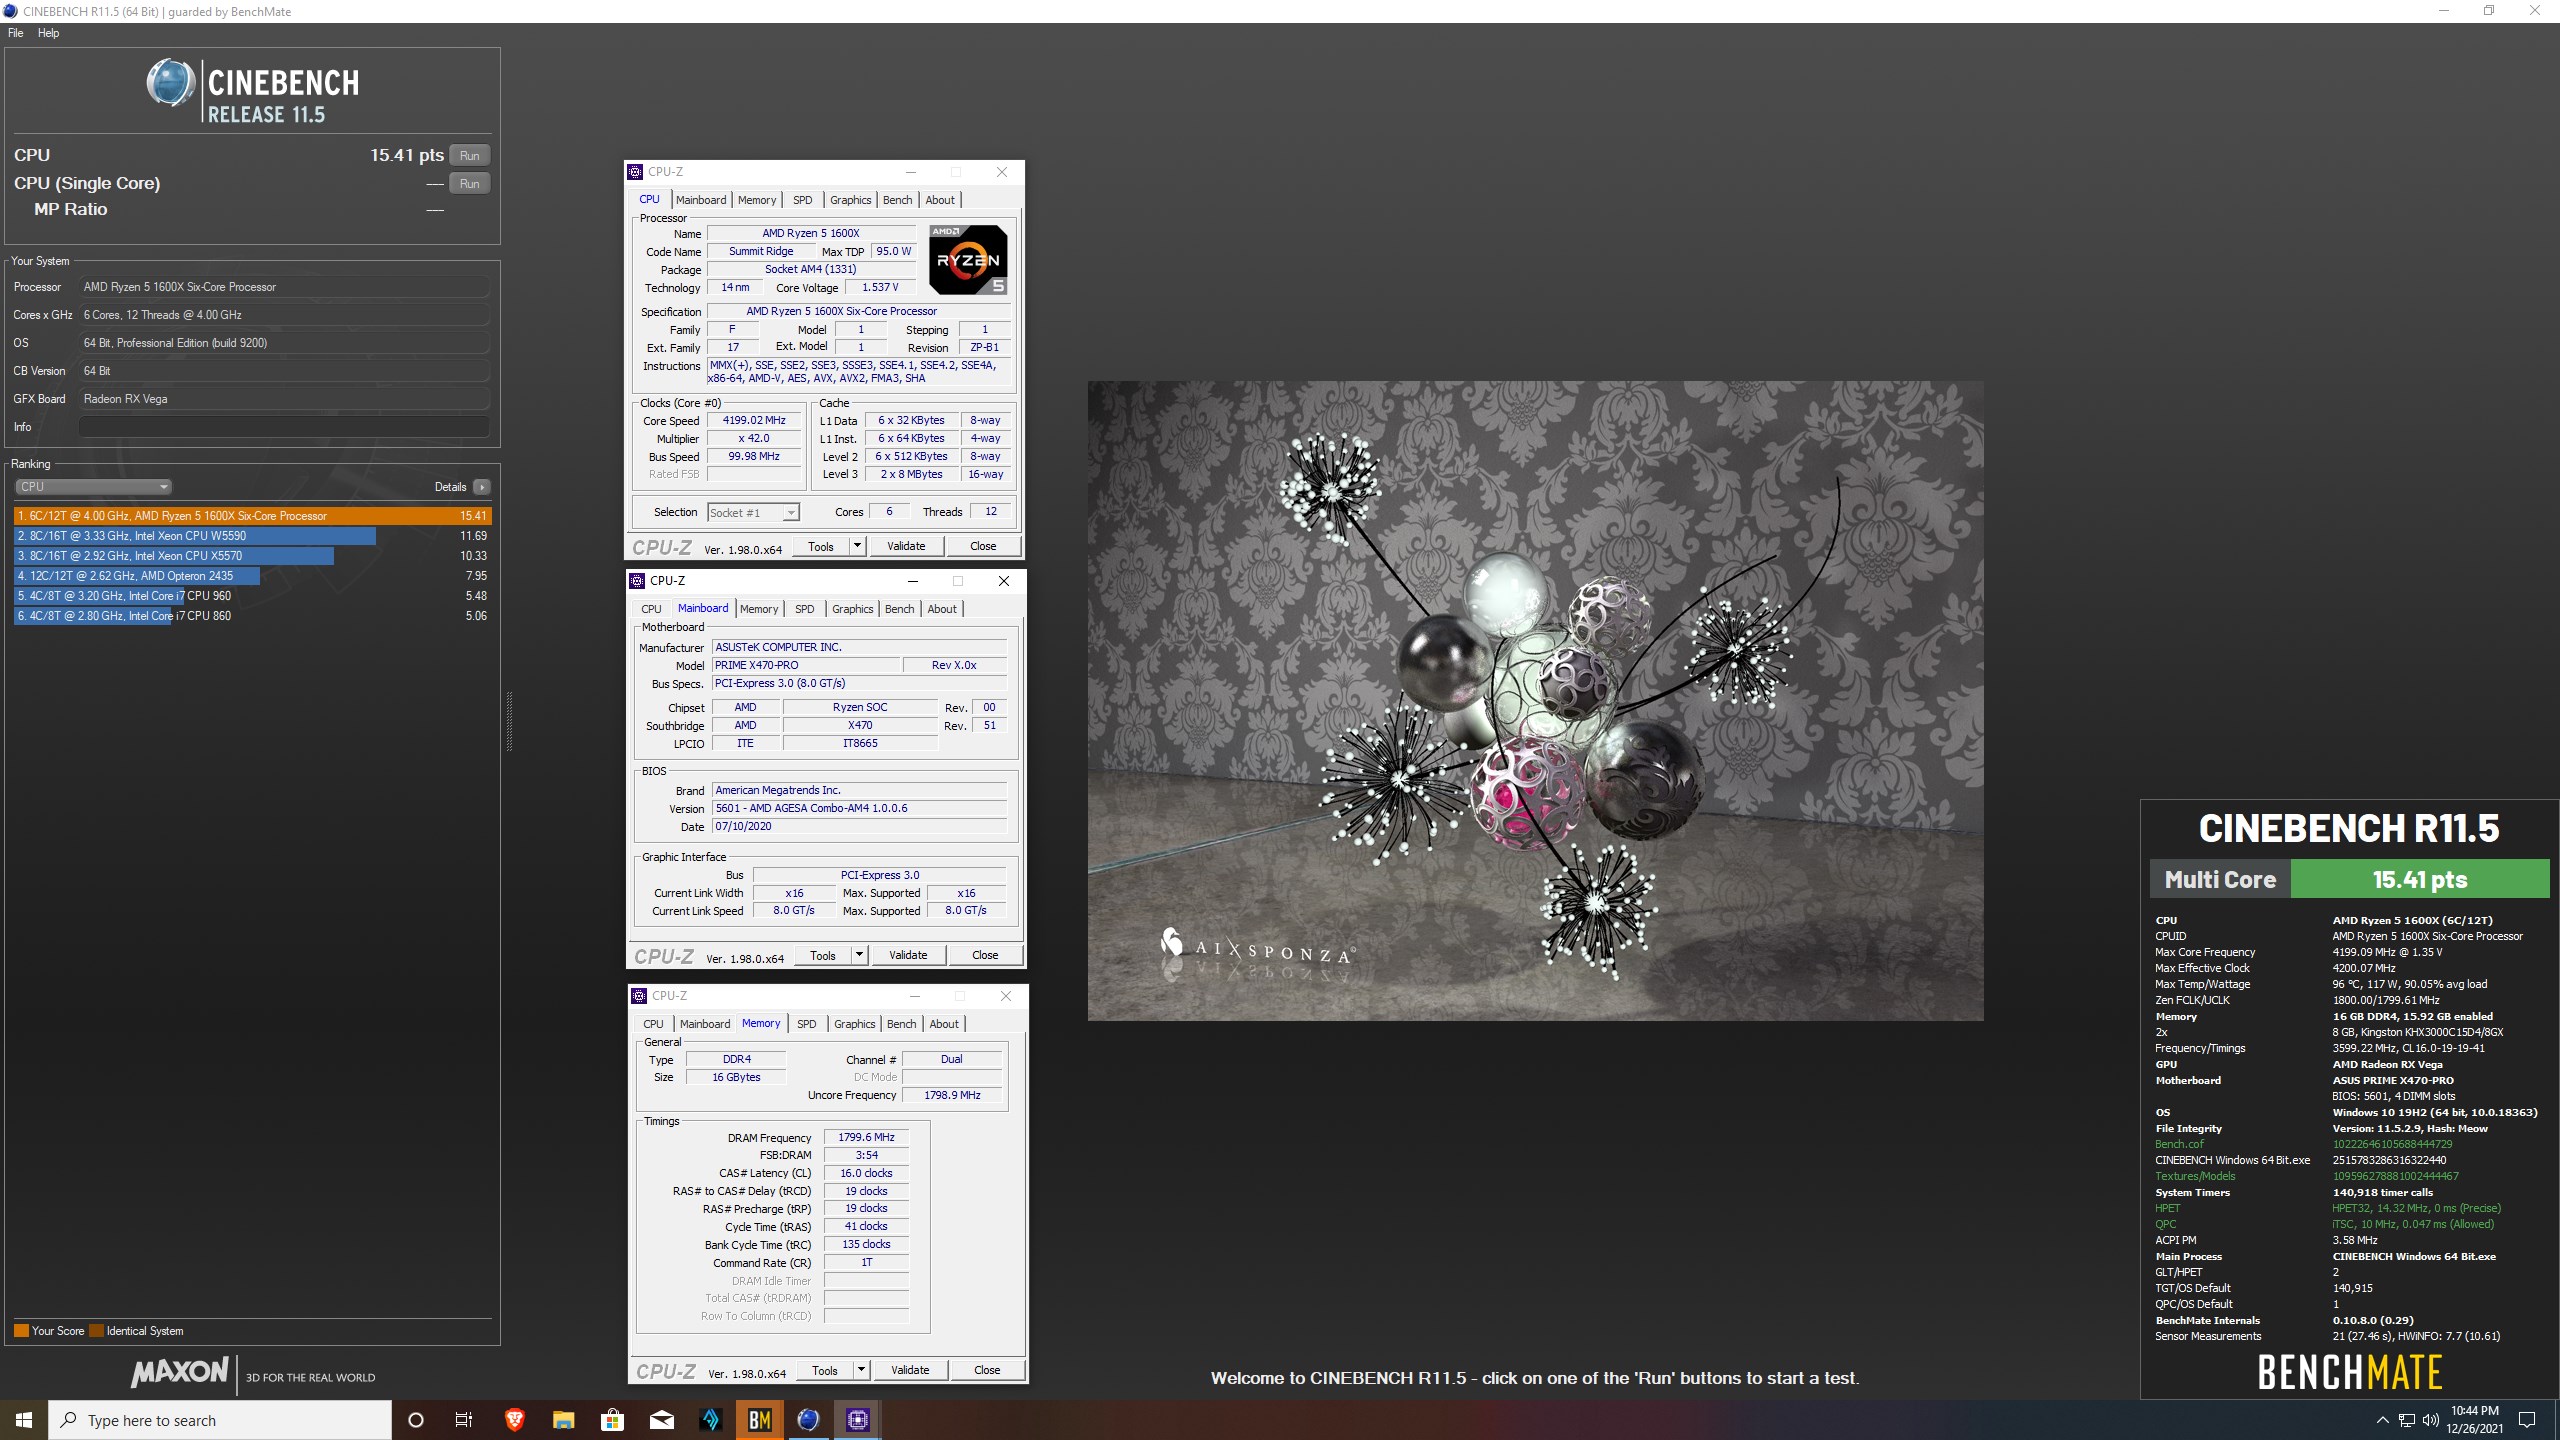Select the Ryzen 5 1600X ranking row
Image resolution: width=2560 pixels, height=1440 pixels.
point(252,516)
